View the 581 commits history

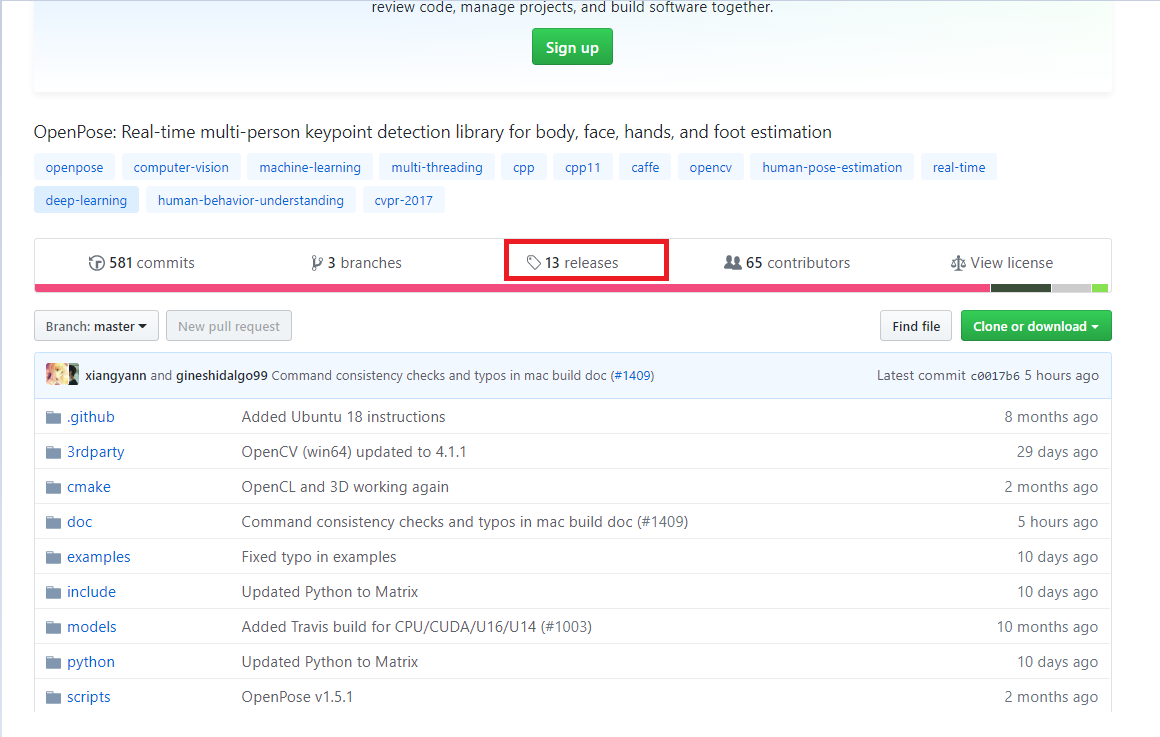click(x=141, y=263)
